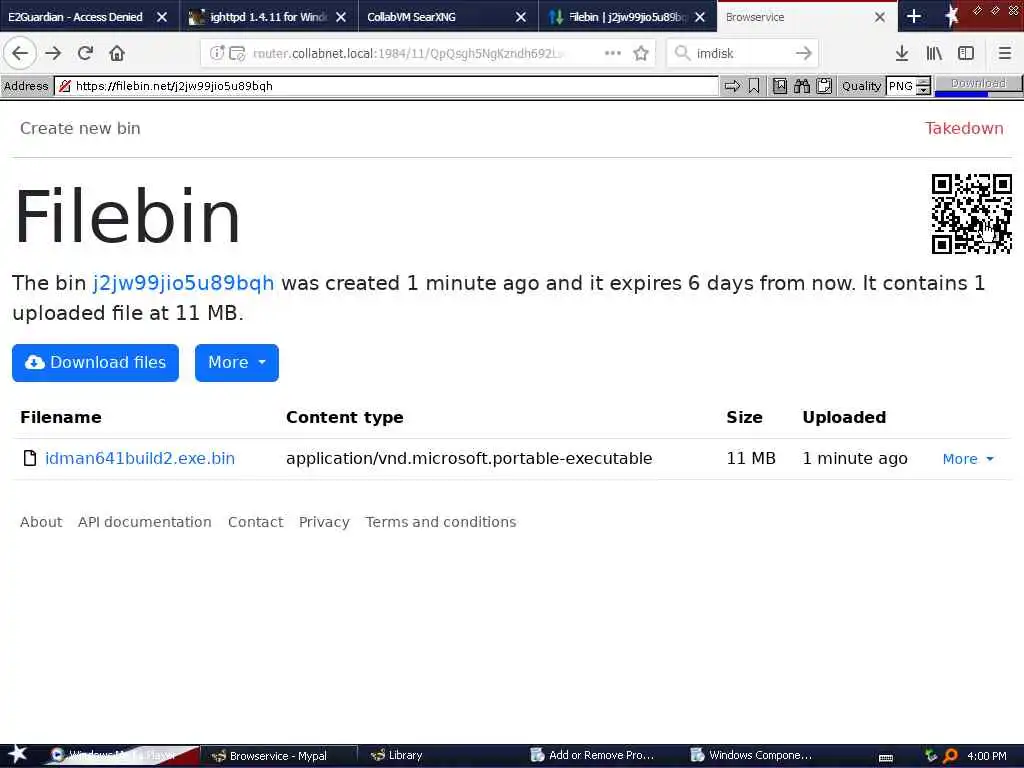
Task: Switch to lighttpd 1.4.11 tab
Action: [266, 17]
